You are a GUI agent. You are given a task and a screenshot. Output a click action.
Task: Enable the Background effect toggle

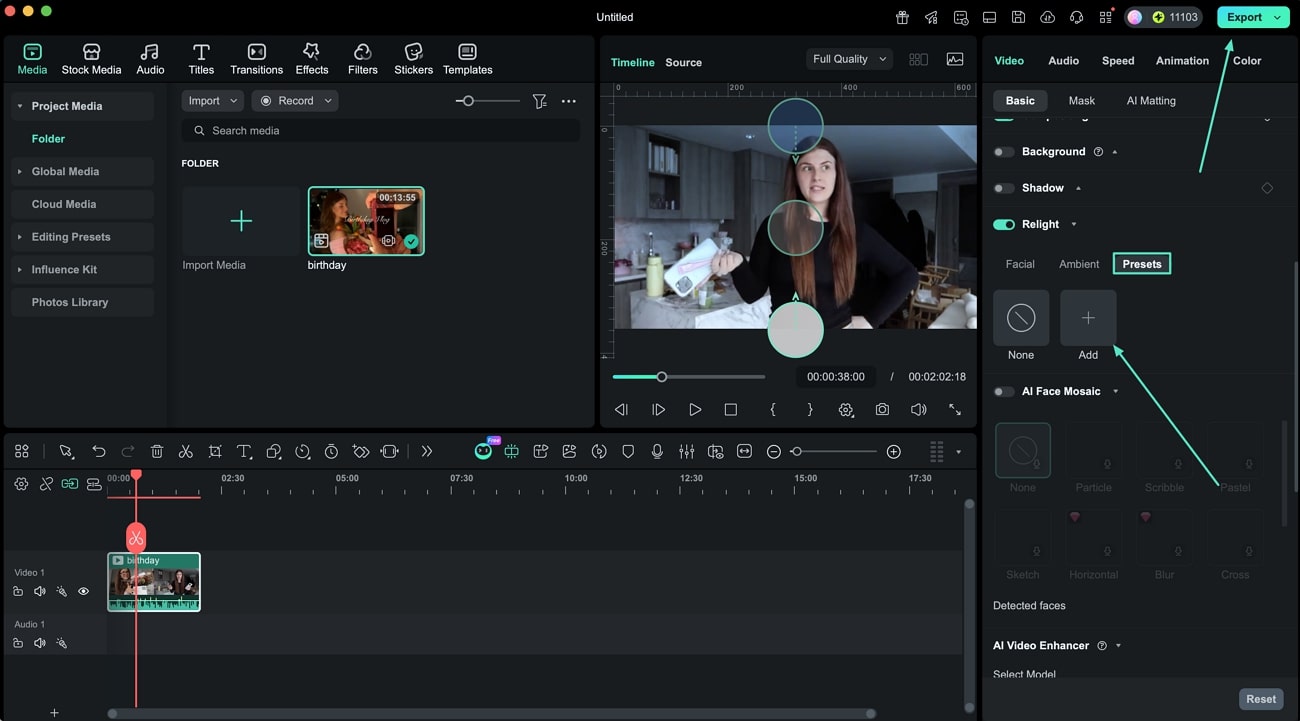coord(1004,151)
